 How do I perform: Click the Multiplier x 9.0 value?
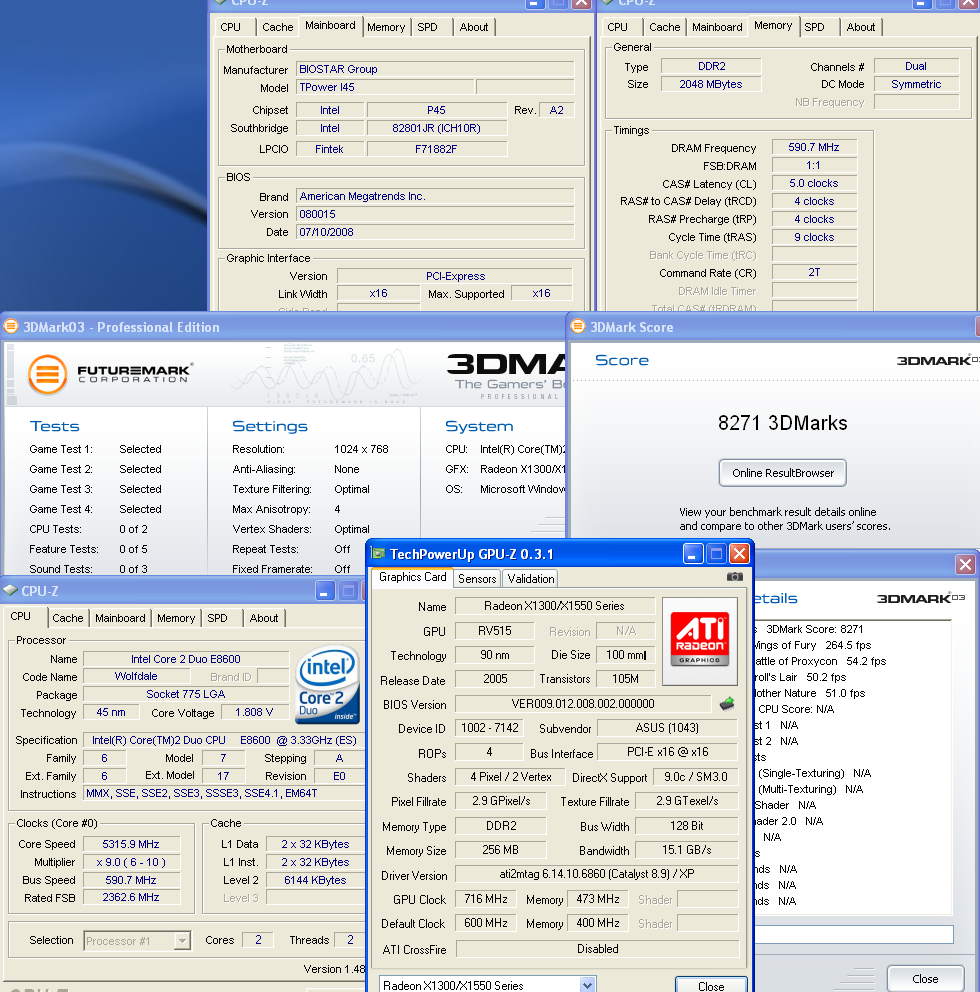pos(132,862)
